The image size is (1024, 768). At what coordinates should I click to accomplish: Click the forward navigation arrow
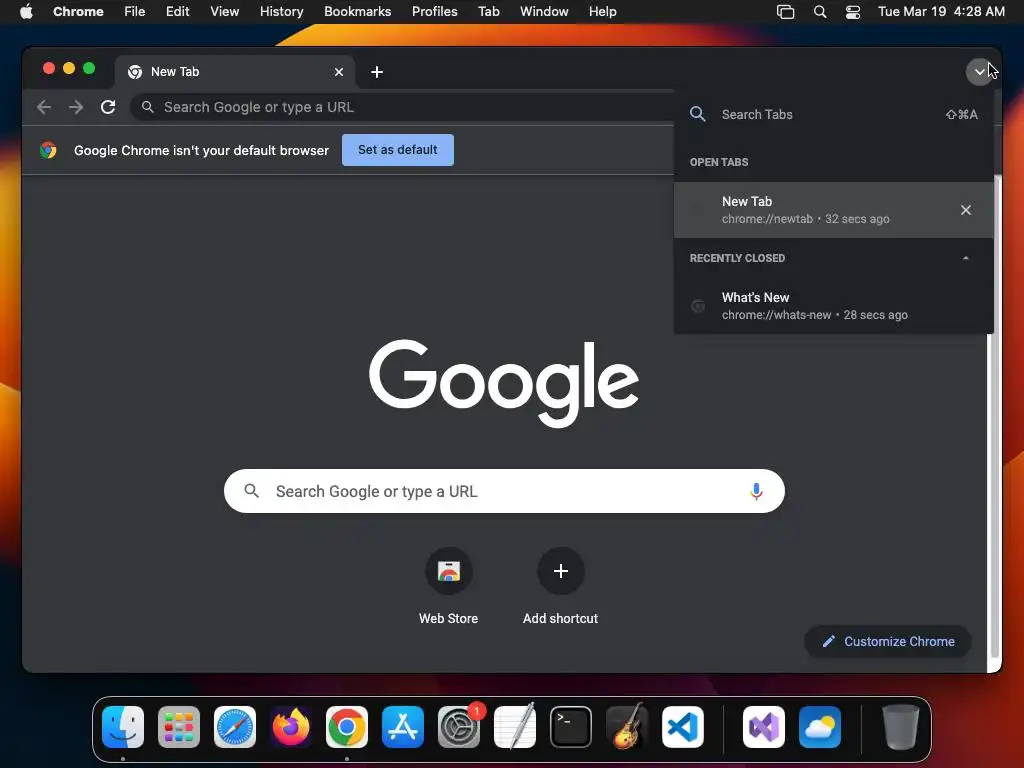pos(76,107)
